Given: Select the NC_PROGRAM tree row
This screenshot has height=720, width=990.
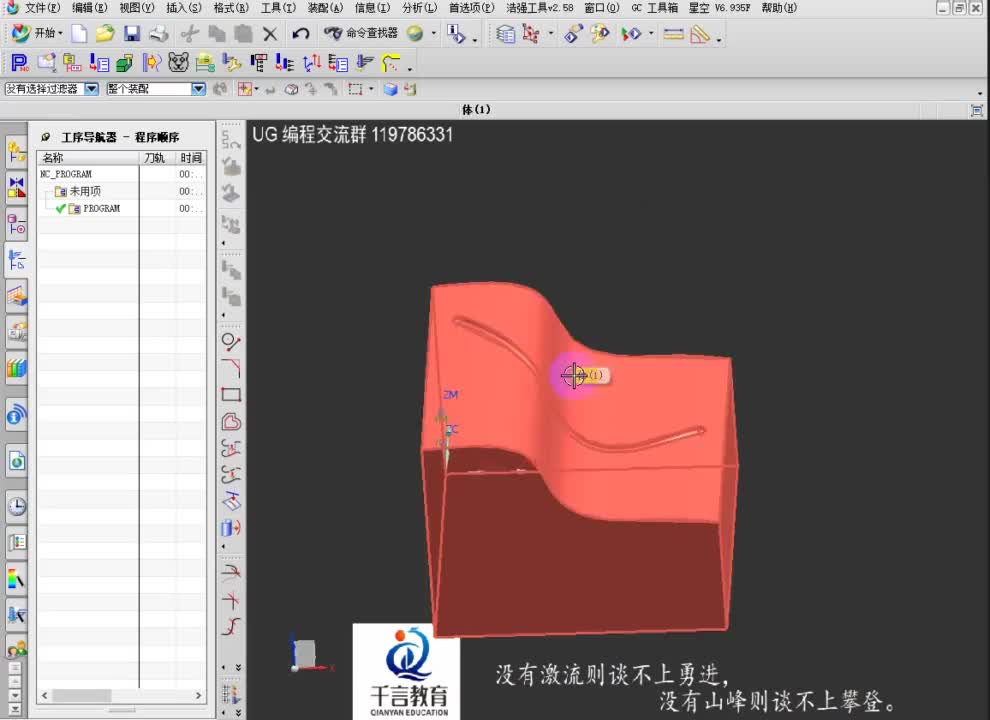Looking at the screenshot, I should [x=121, y=174].
